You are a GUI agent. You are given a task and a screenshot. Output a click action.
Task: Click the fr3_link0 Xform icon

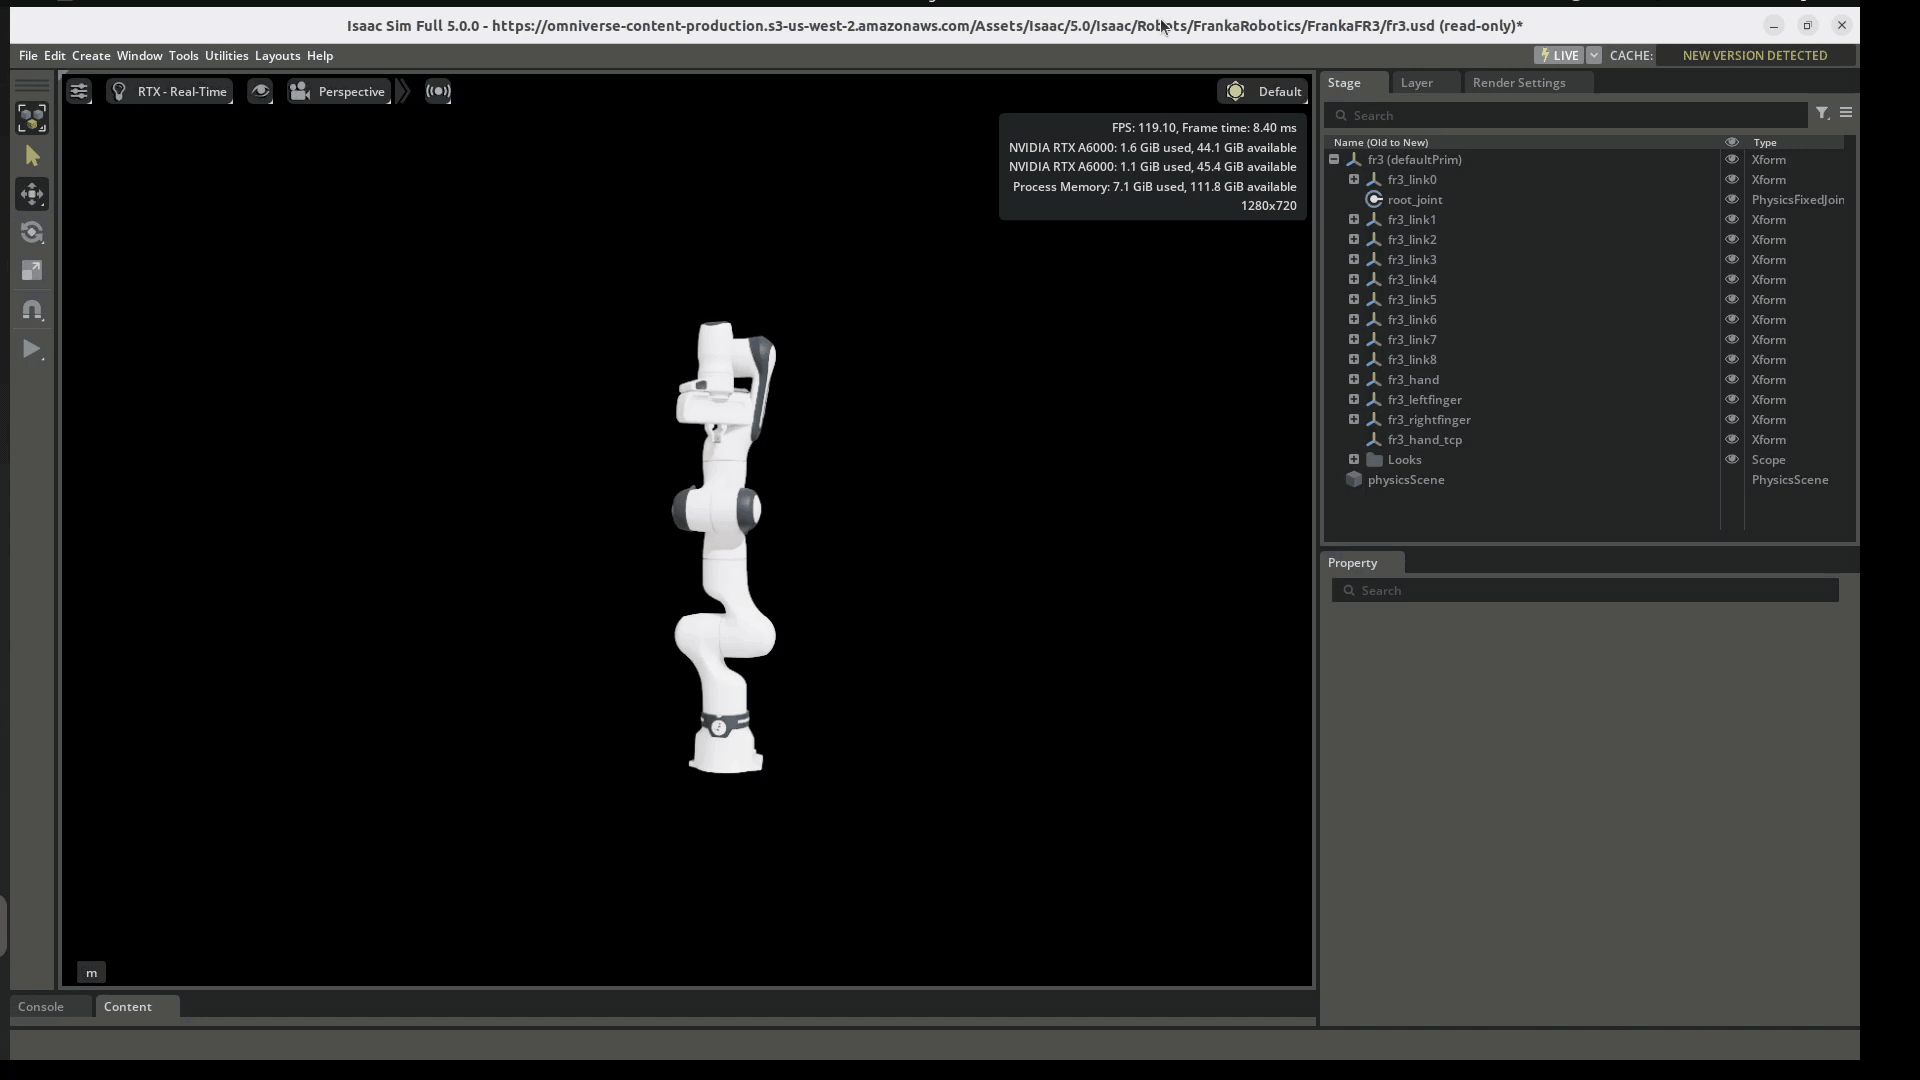1374,180
